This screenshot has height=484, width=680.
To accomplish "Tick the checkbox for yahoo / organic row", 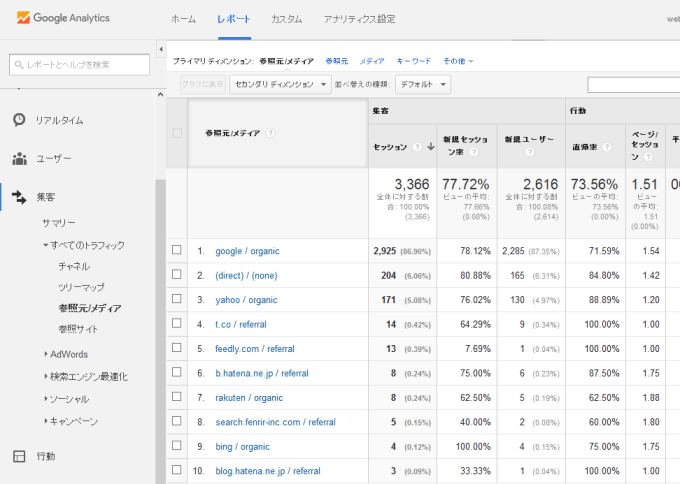I will (177, 299).
